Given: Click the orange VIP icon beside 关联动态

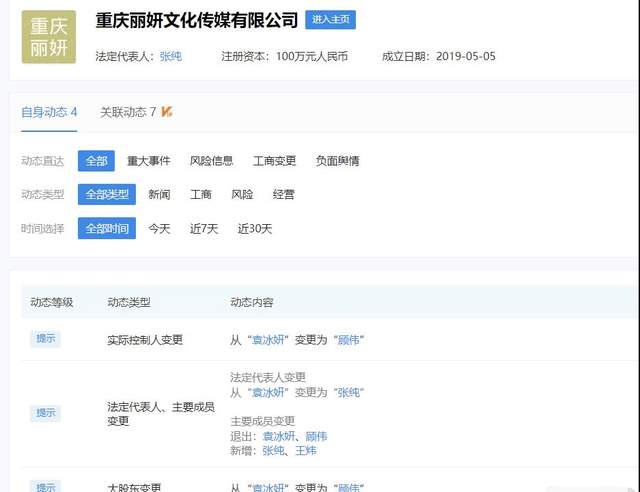Looking at the screenshot, I should pos(167,111).
